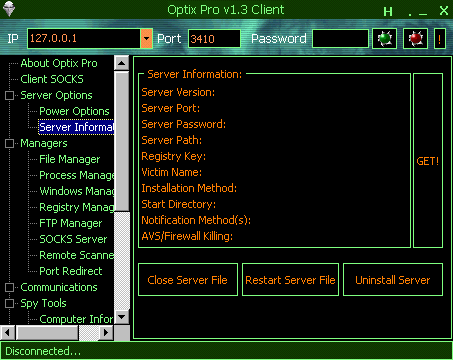Click the orange exclamation mark button
This screenshot has width=453, height=360.
click(440, 39)
